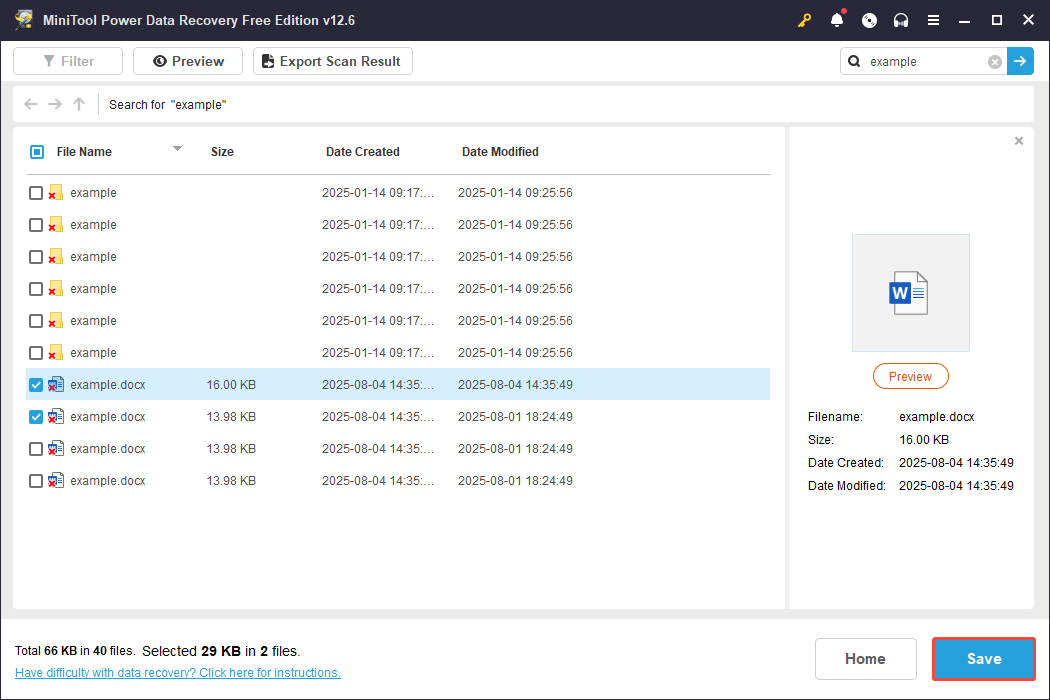Click the Word icon of last example.docx row
The image size is (1050, 700).
[56, 481]
